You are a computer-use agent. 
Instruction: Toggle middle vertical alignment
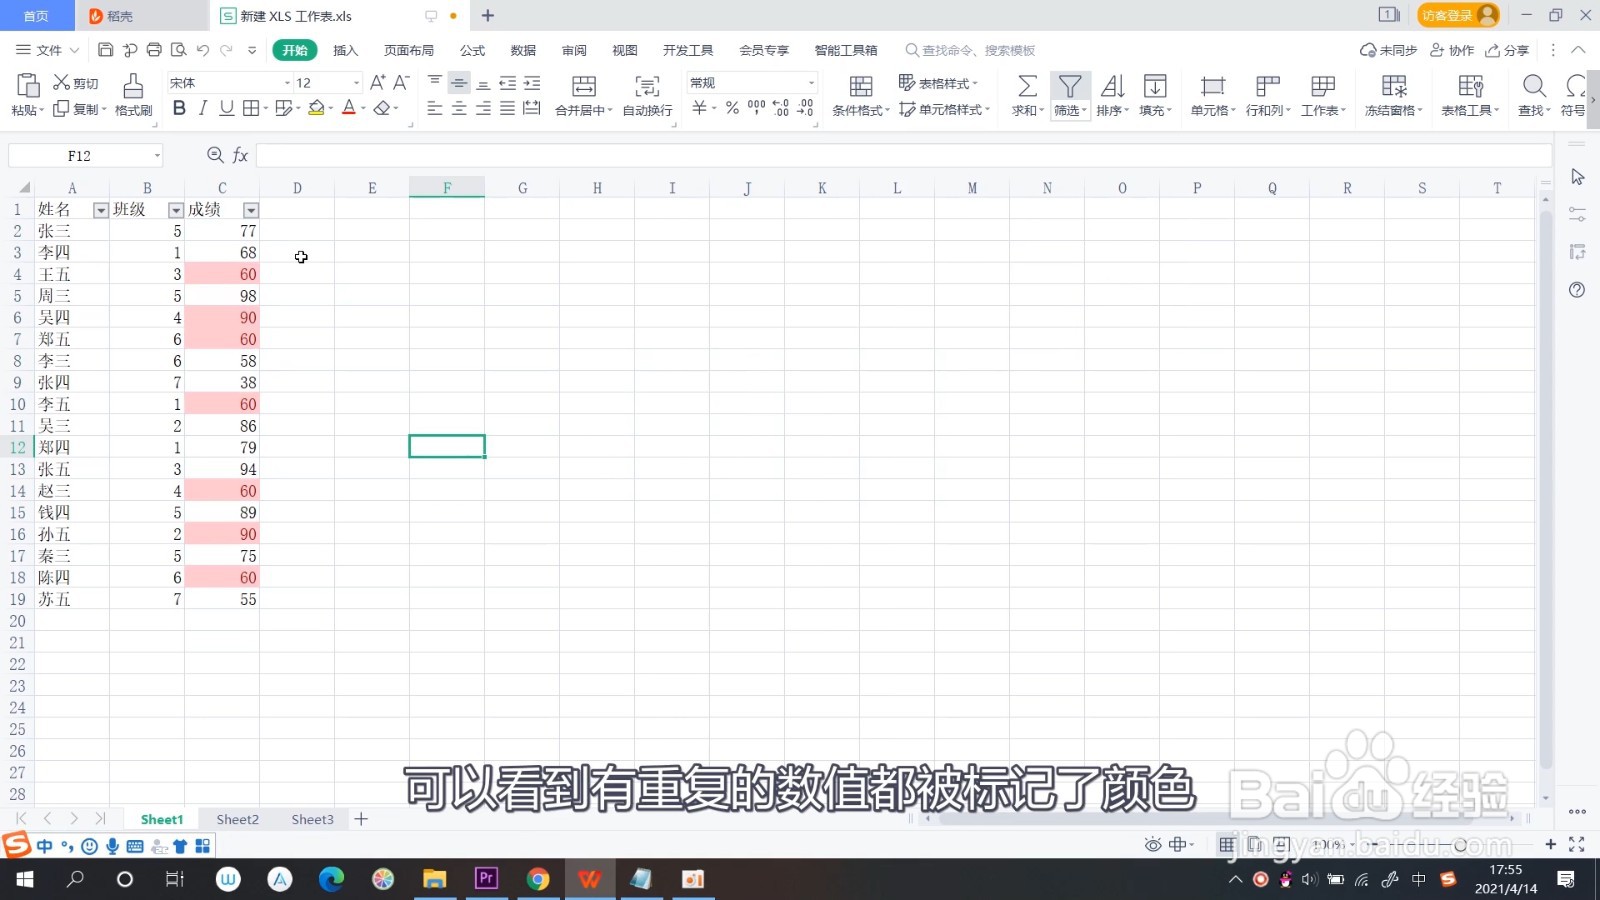pos(459,83)
